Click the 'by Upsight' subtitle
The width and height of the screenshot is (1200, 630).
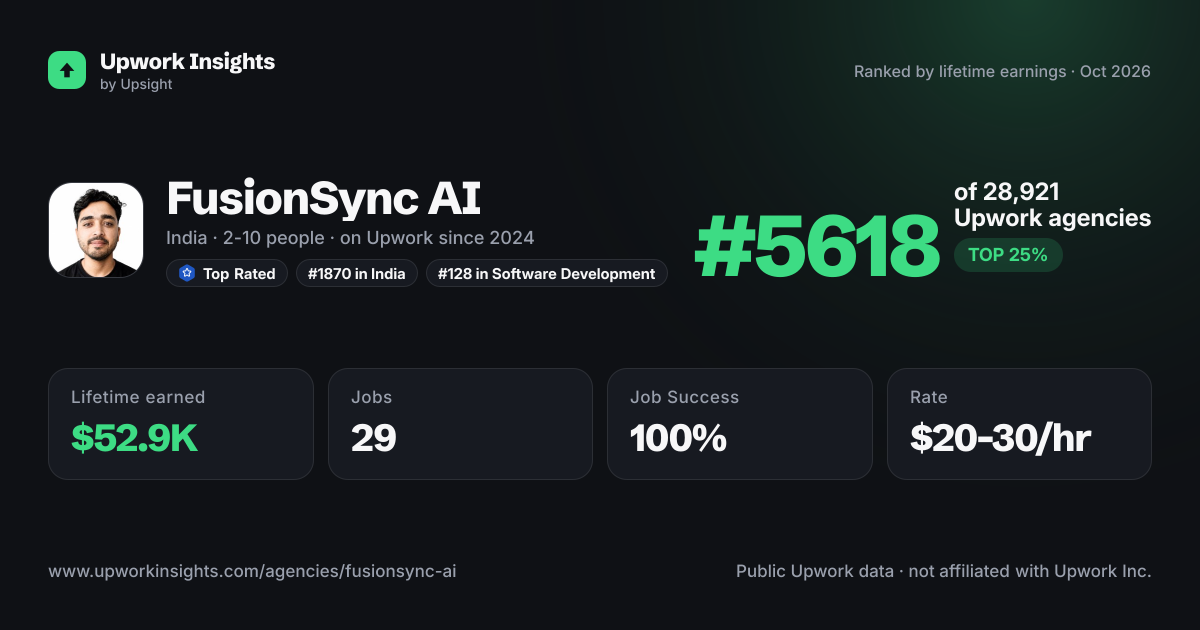(136, 85)
